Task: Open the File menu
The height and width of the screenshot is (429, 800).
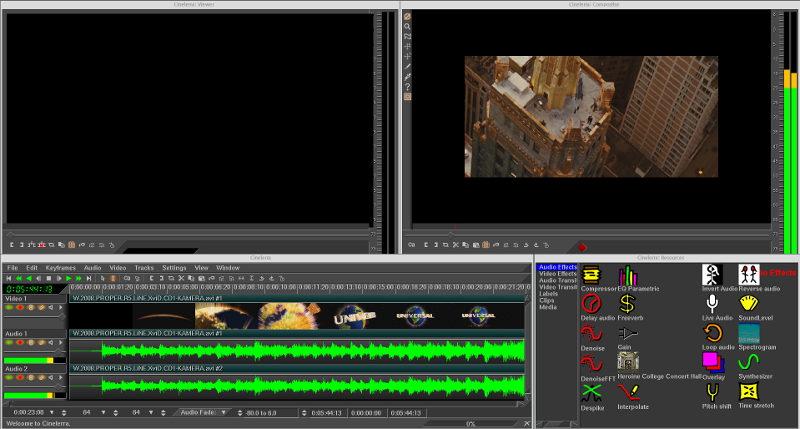Action: pyautogui.click(x=13, y=268)
